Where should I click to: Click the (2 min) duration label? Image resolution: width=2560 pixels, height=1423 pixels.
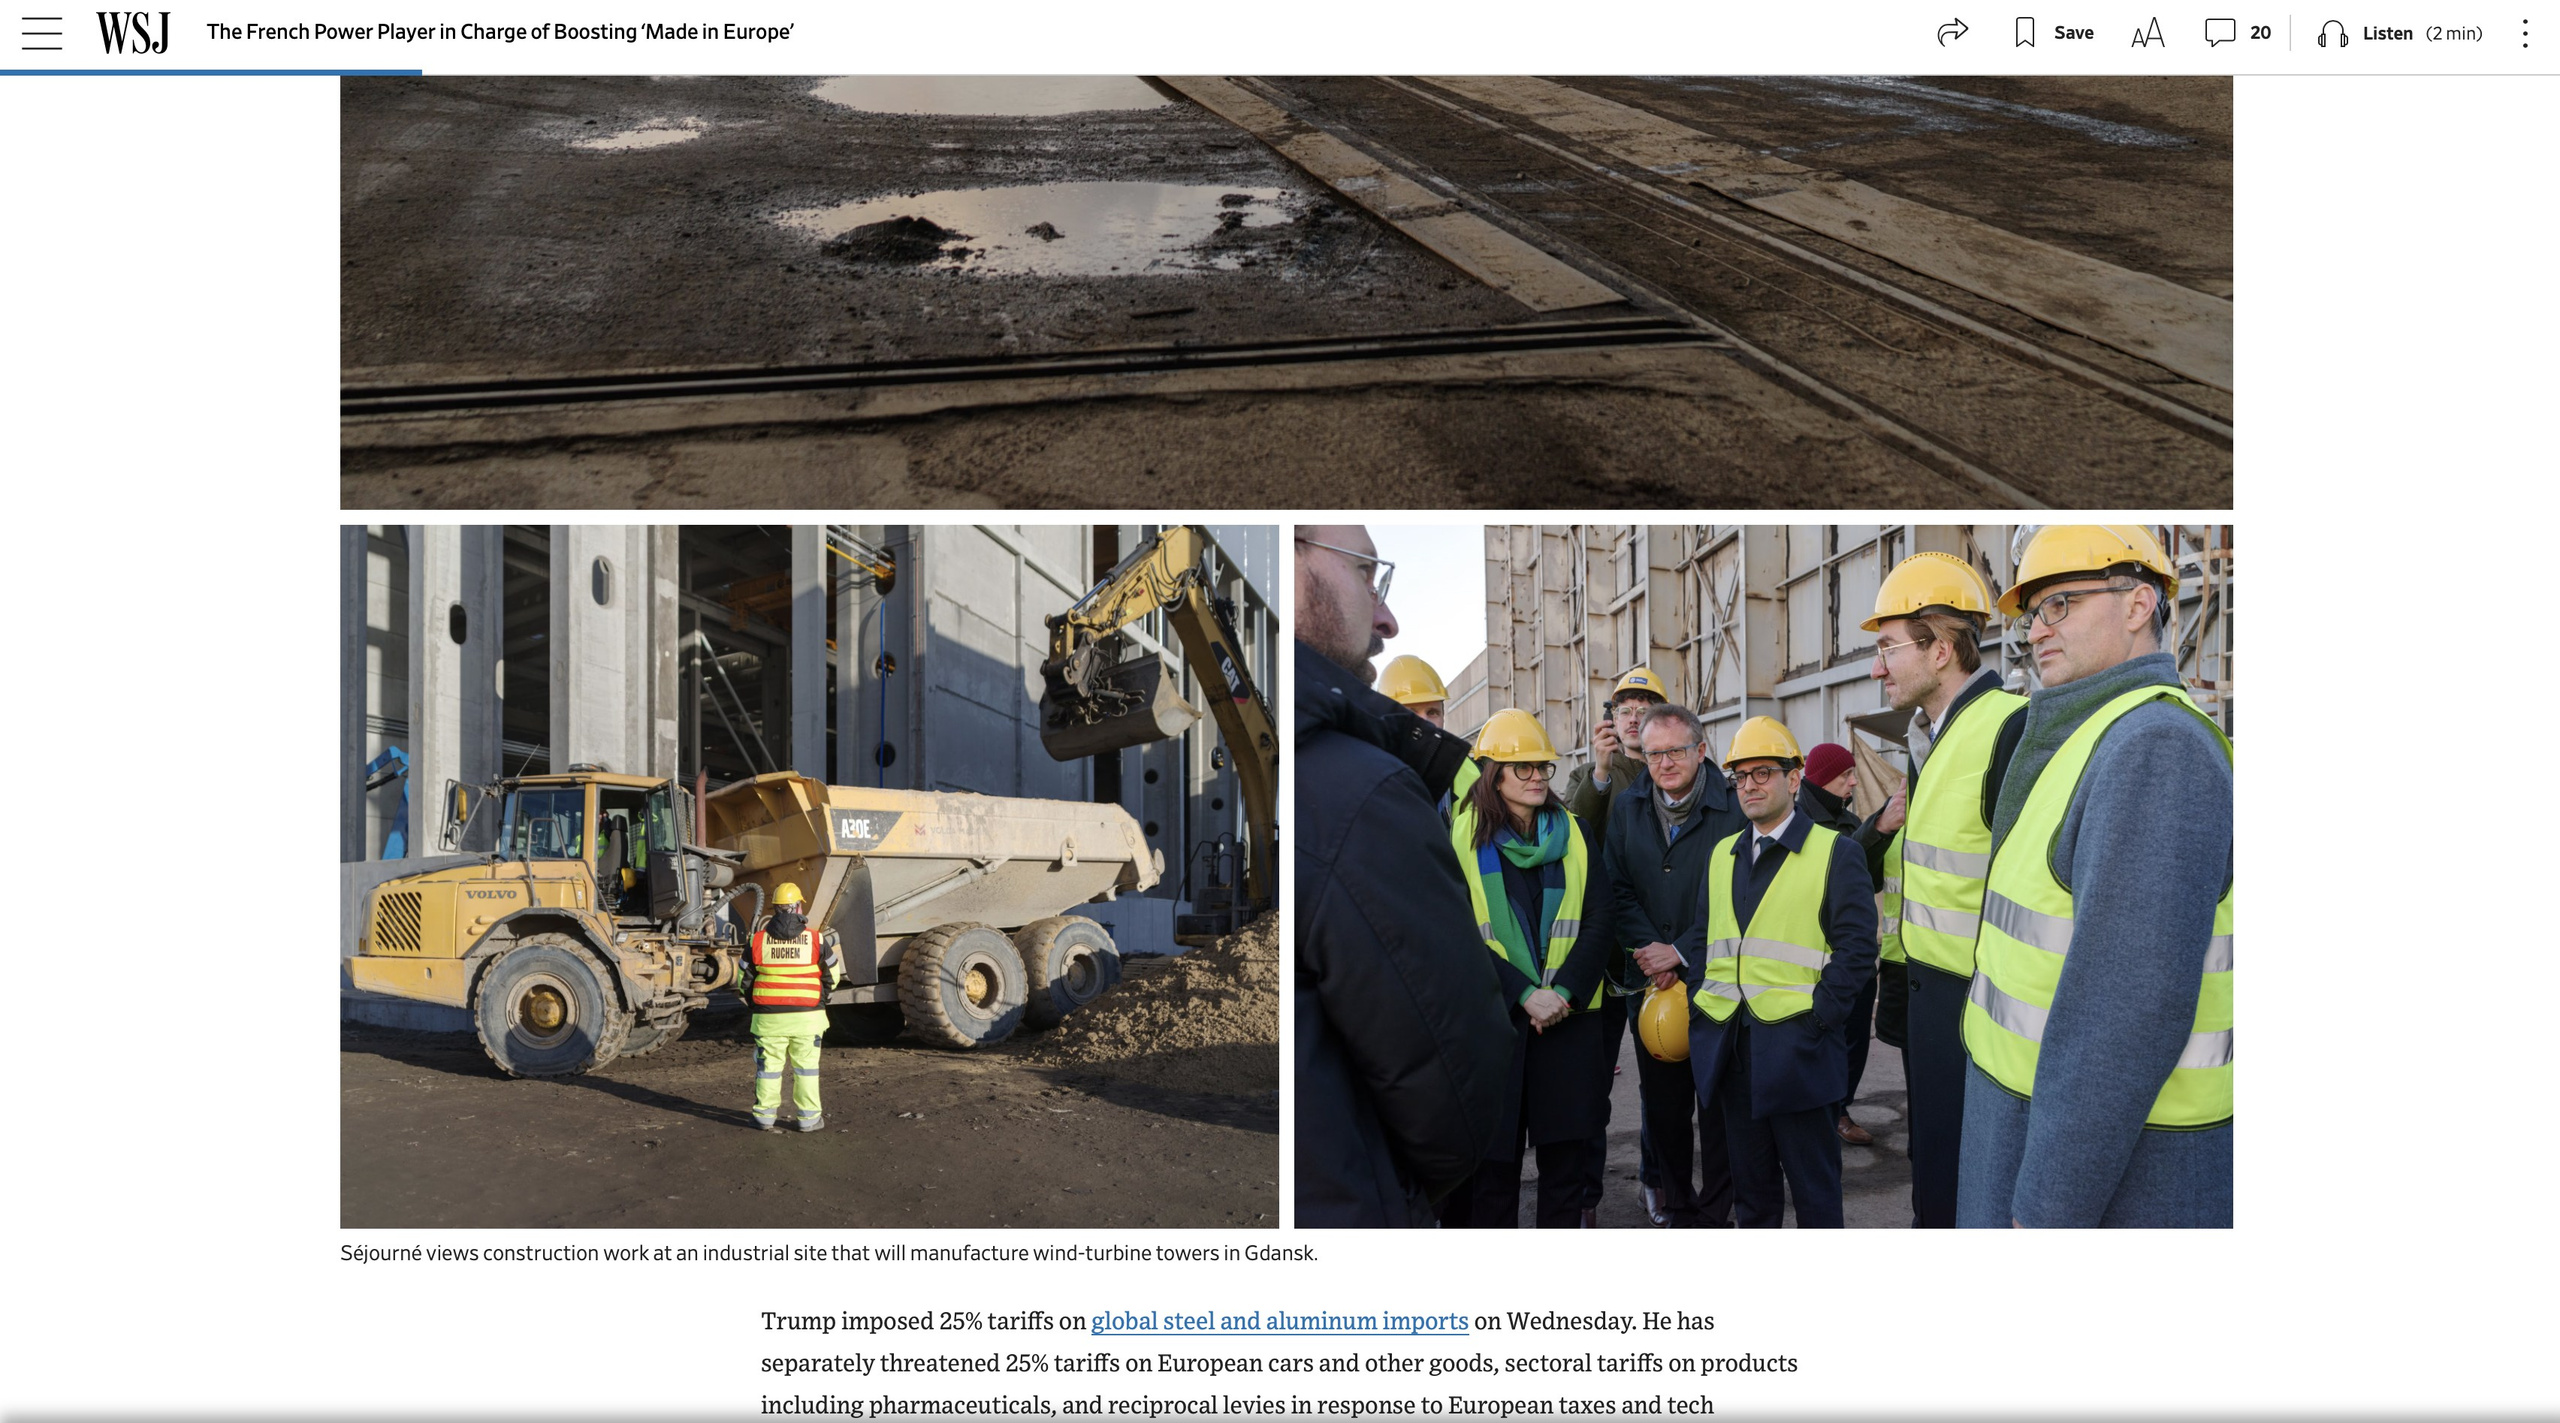pyautogui.click(x=2453, y=33)
